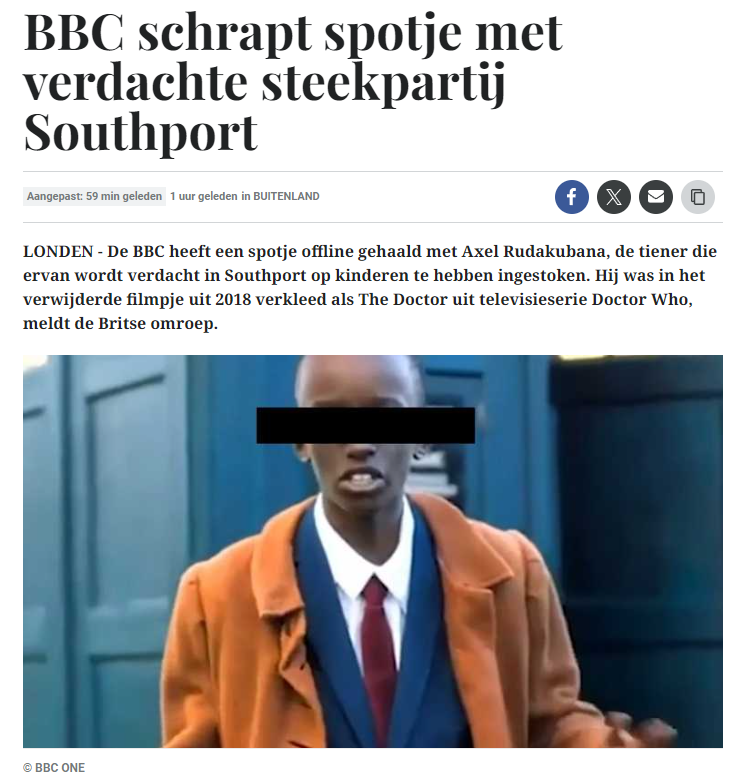The image size is (751, 780).
Task: Share the article on X
Action: (614, 196)
